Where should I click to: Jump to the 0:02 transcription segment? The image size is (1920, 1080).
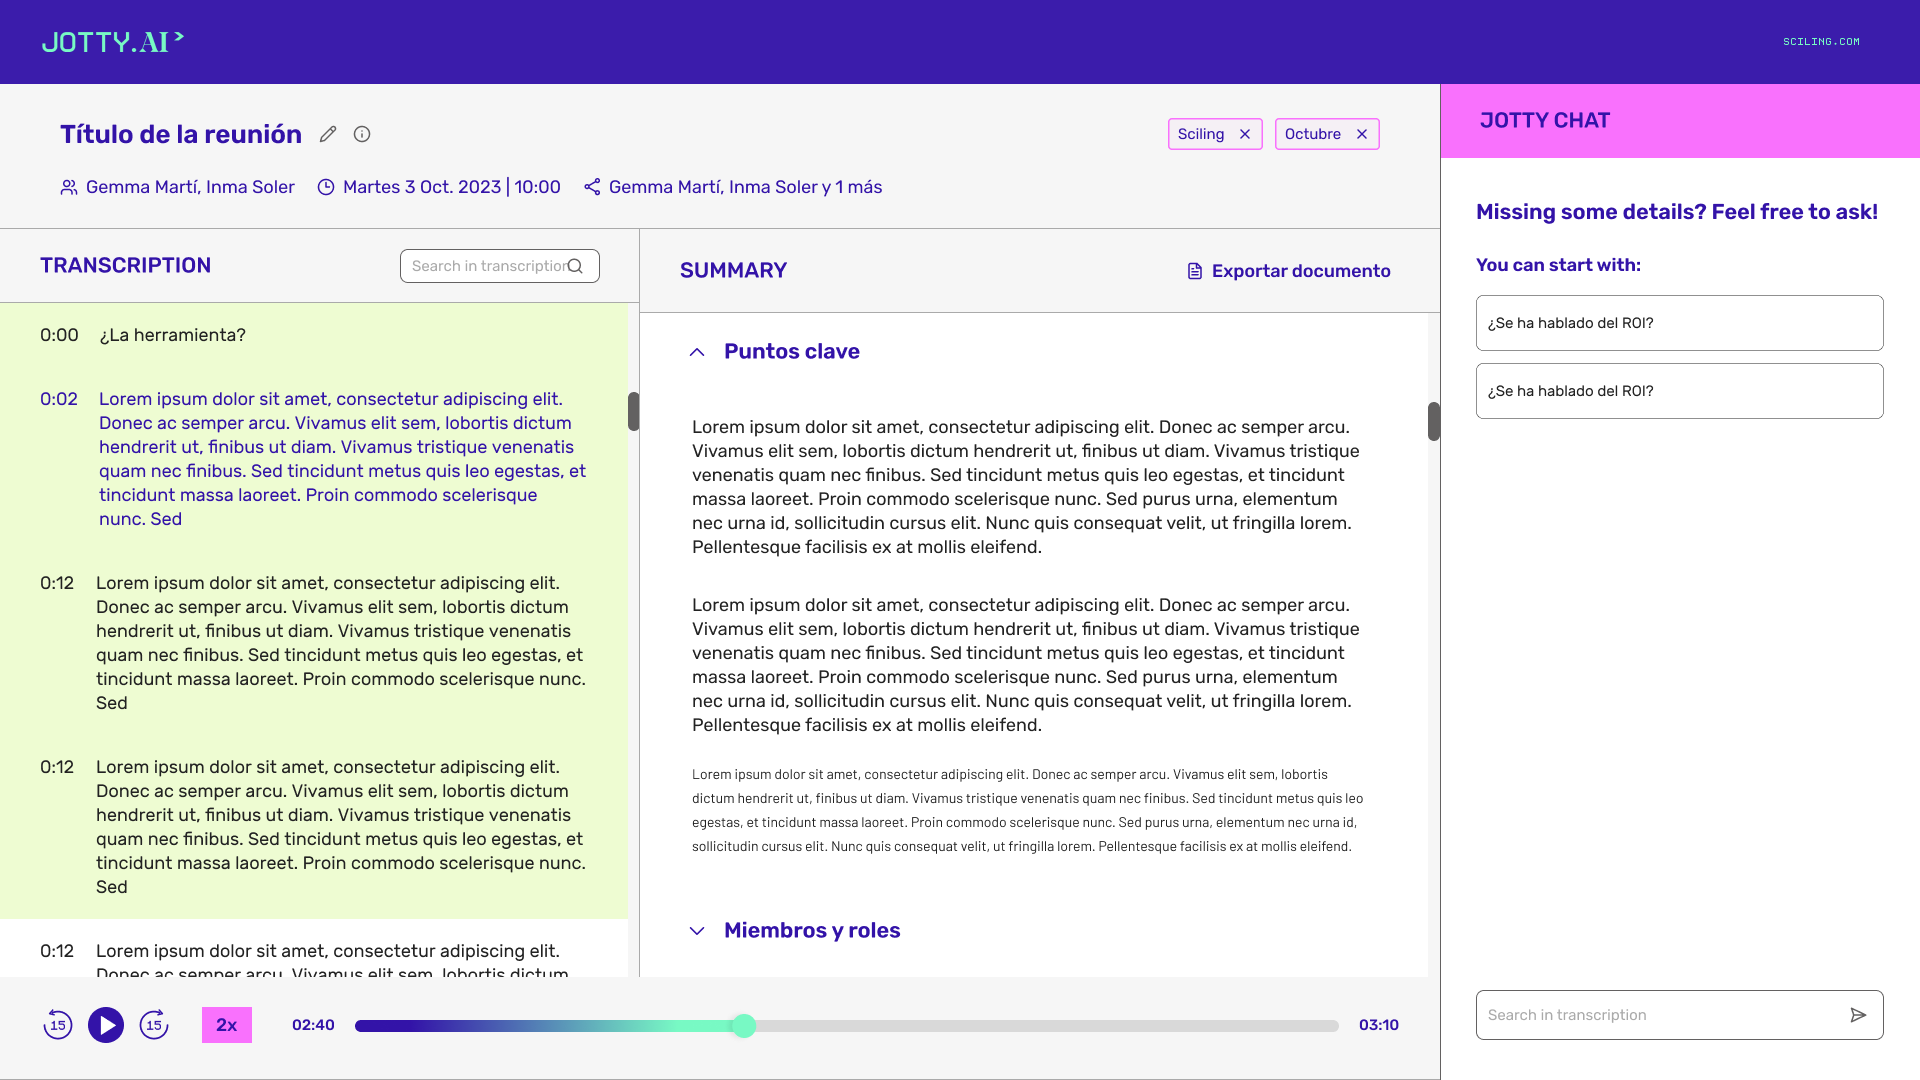pyautogui.click(x=59, y=399)
